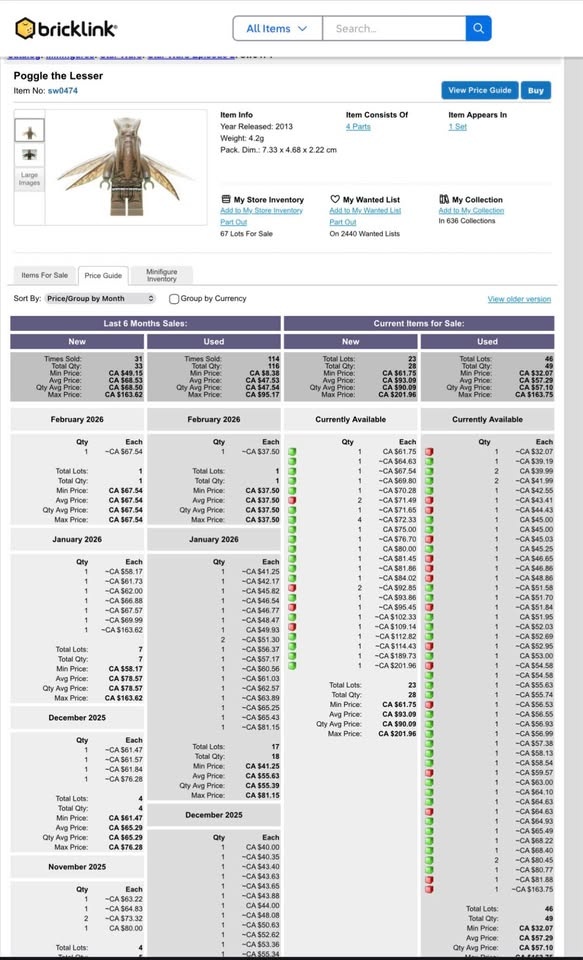Click red cube beside New ~CA $109.14 listing
Screen dimensions: 583x960
click(292, 627)
